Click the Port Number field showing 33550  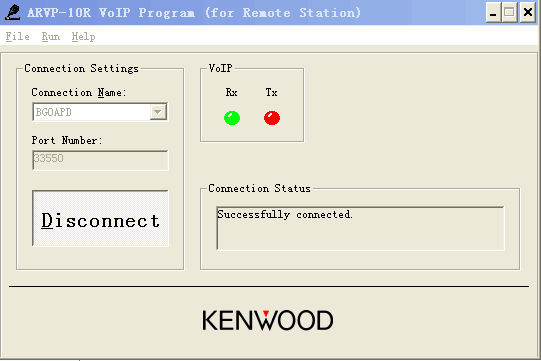pyautogui.click(x=100, y=160)
